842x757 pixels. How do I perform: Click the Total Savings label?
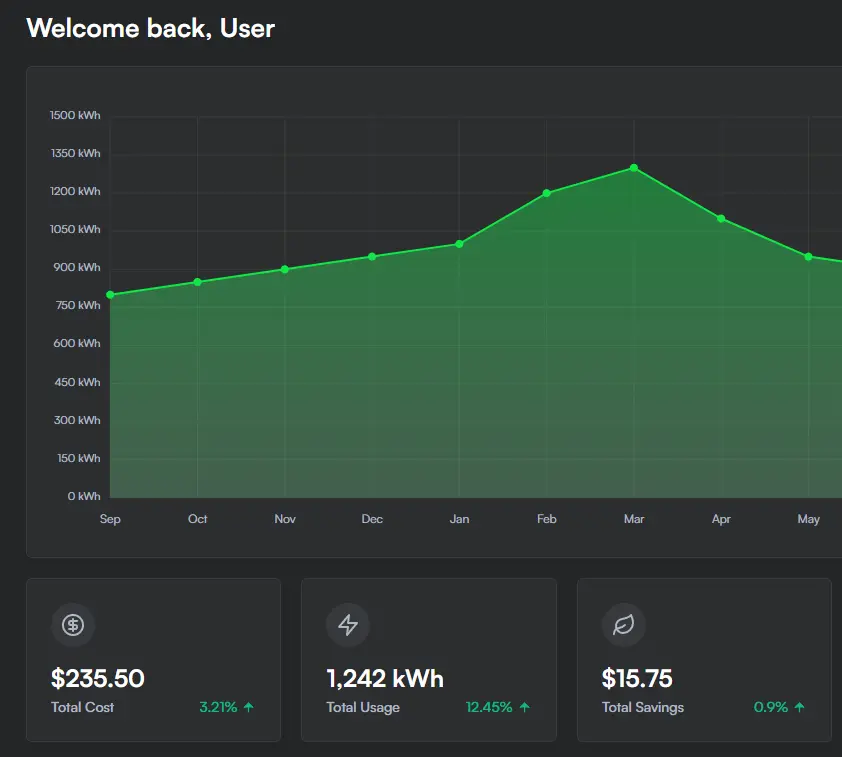643,708
